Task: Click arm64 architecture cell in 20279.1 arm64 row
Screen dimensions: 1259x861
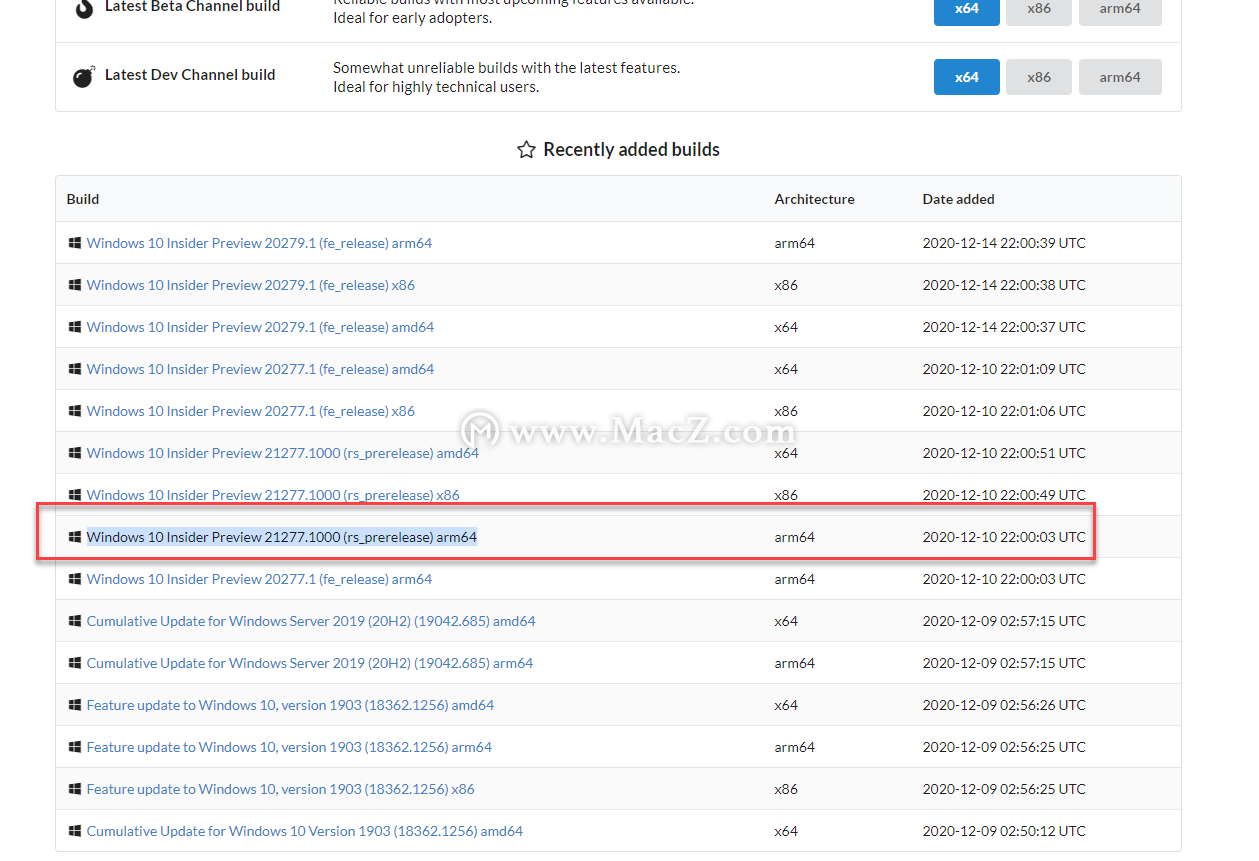Action: (x=794, y=243)
